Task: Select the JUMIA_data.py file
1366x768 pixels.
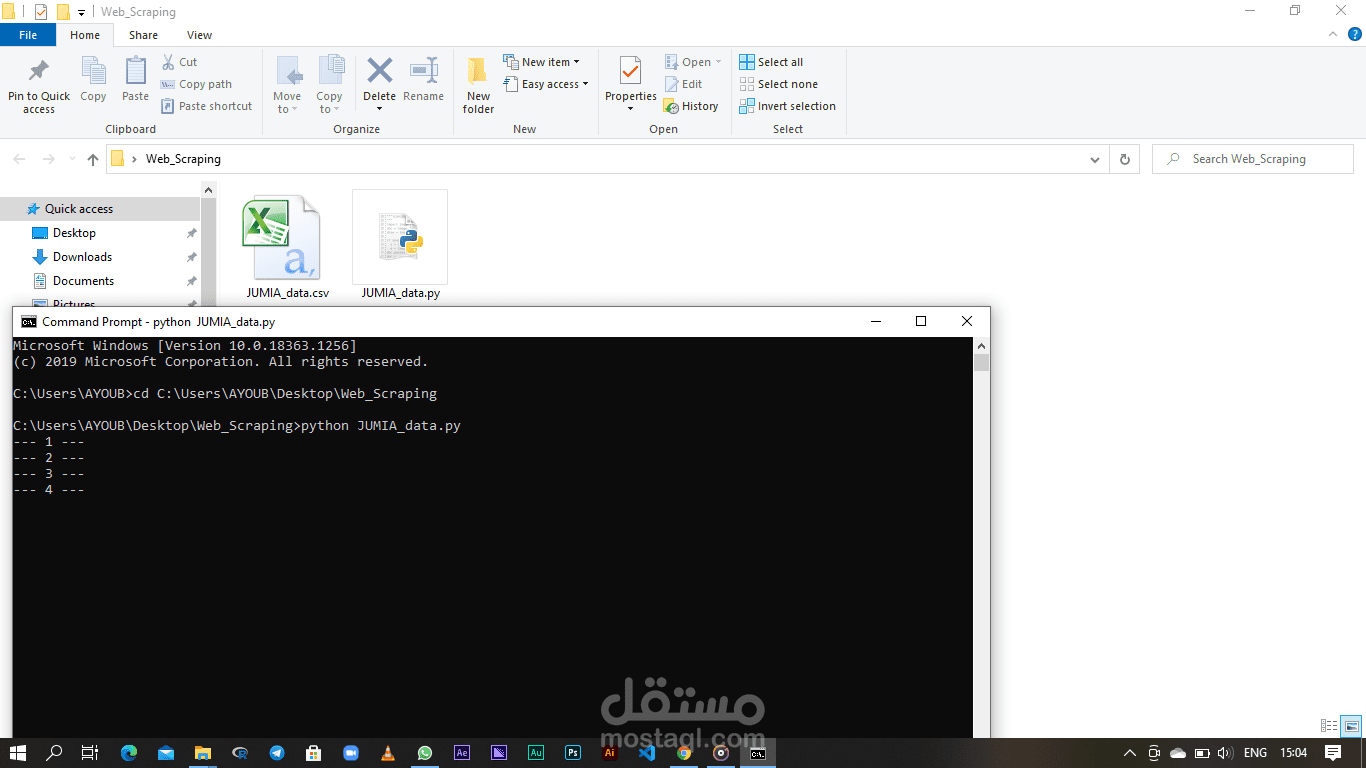Action: 400,245
